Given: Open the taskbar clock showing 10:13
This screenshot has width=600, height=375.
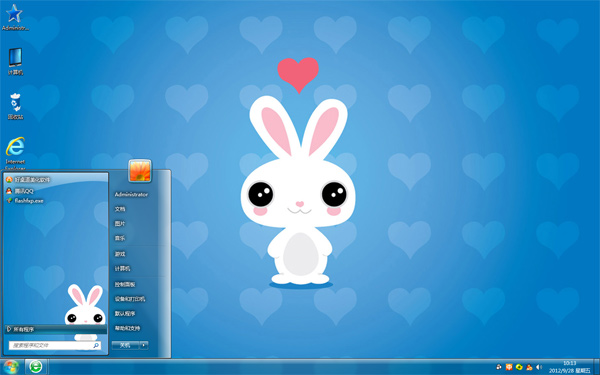Looking at the screenshot, I should [x=570, y=367].
